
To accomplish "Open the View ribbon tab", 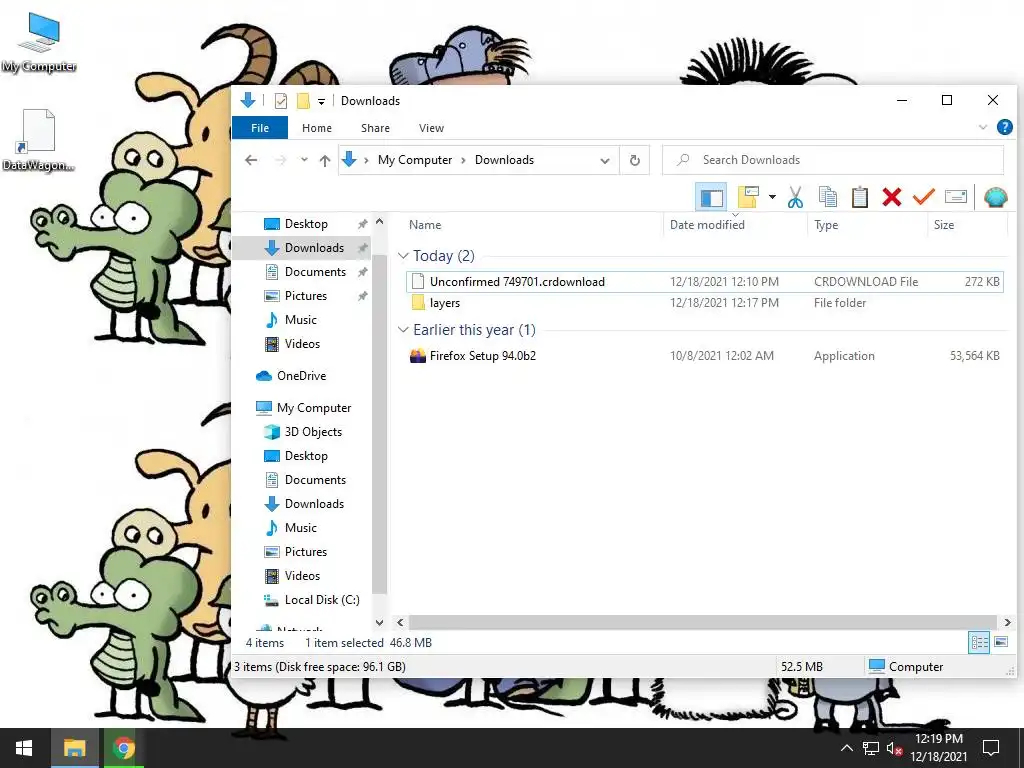I will click(431, 128).
